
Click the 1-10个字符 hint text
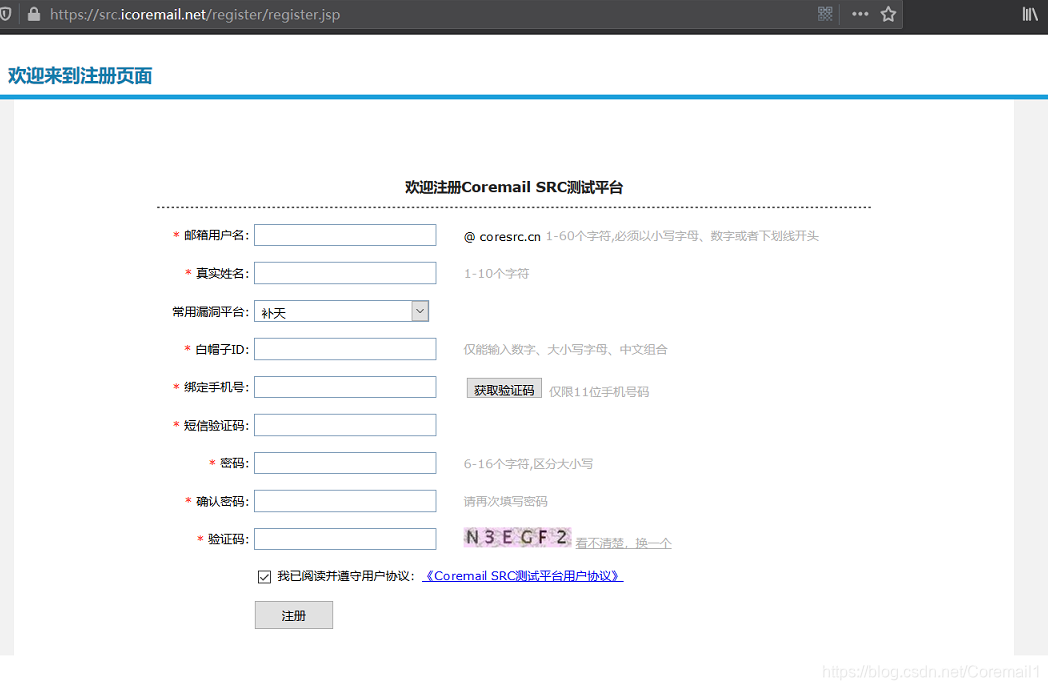coord(497,273)
